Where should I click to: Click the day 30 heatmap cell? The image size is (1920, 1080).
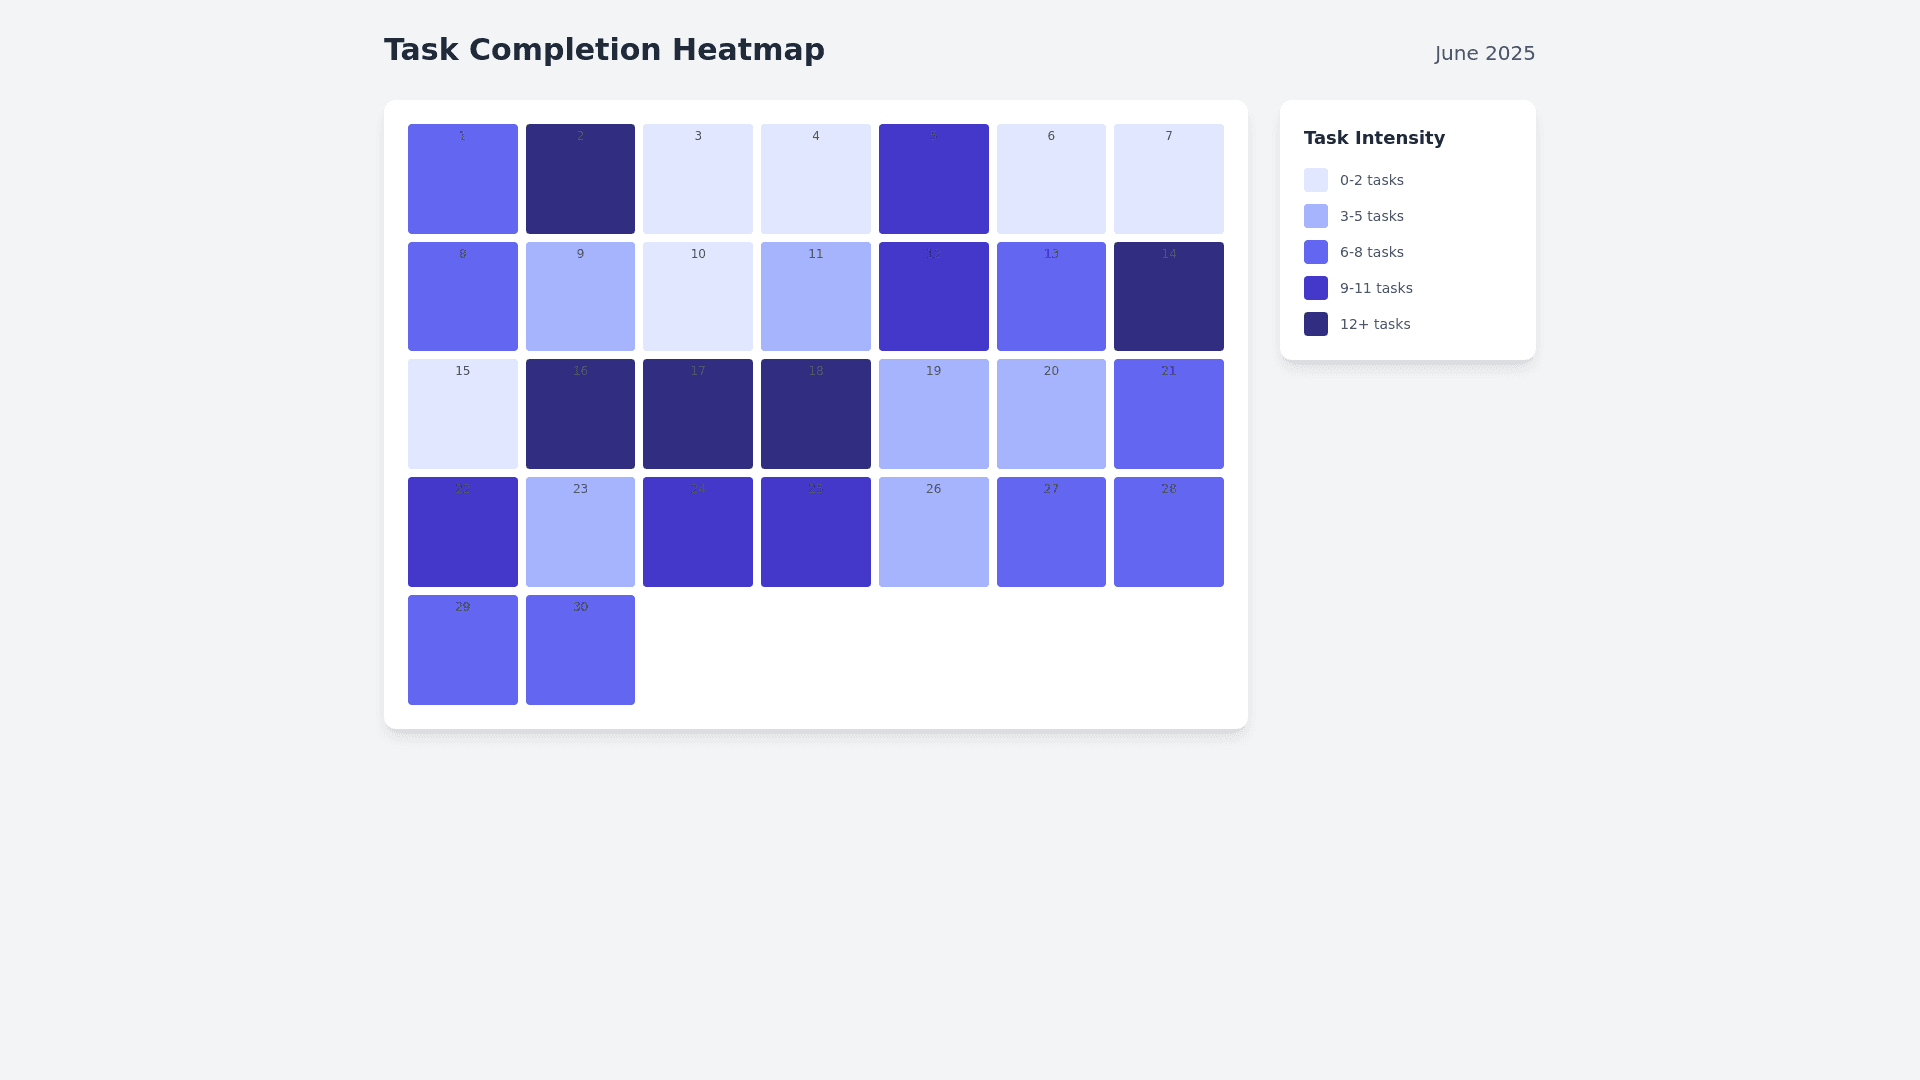(580, 650)
